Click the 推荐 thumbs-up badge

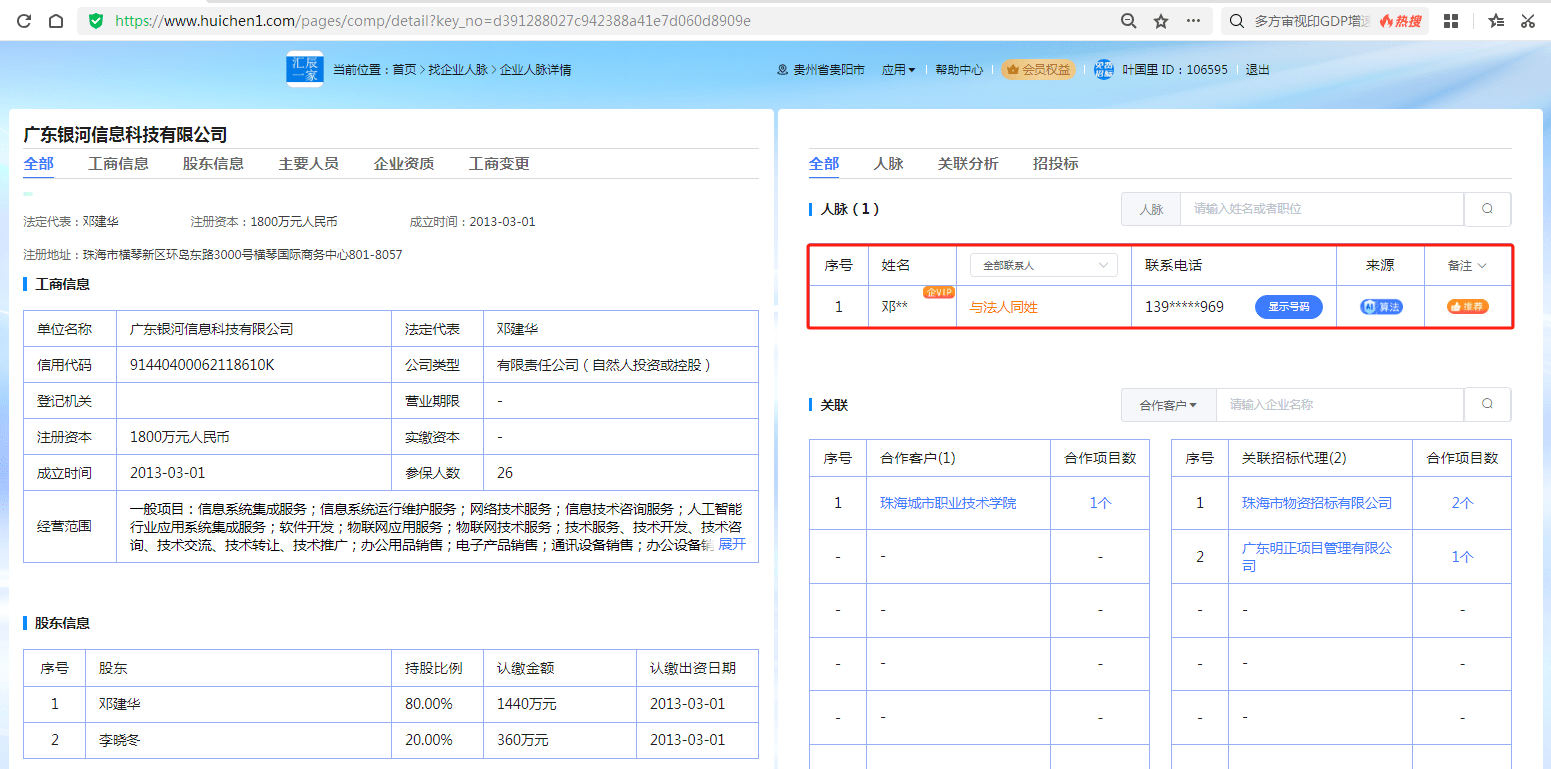pos(1467,307)
